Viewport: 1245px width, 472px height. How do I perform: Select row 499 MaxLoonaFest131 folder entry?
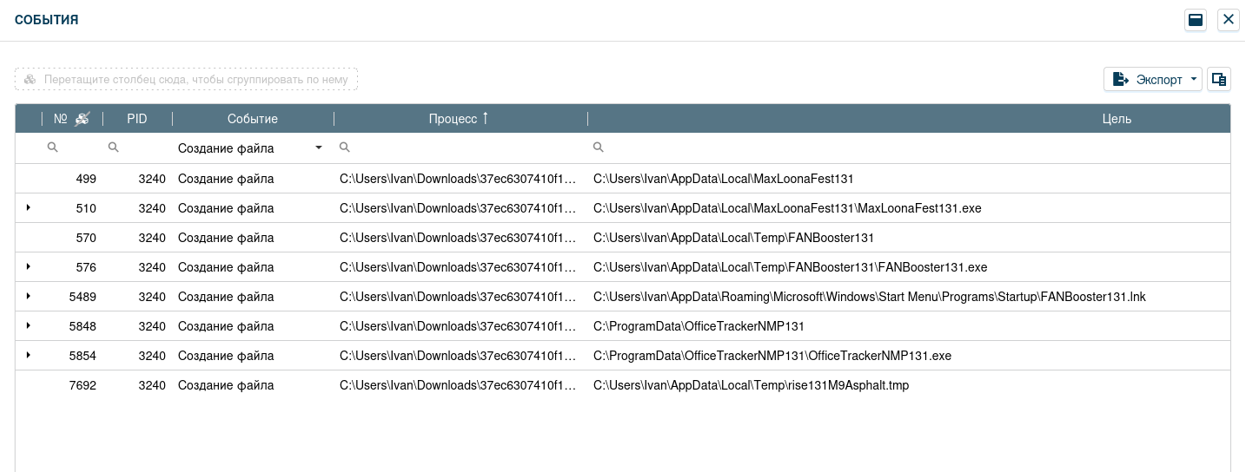click(x=722, y=179)
